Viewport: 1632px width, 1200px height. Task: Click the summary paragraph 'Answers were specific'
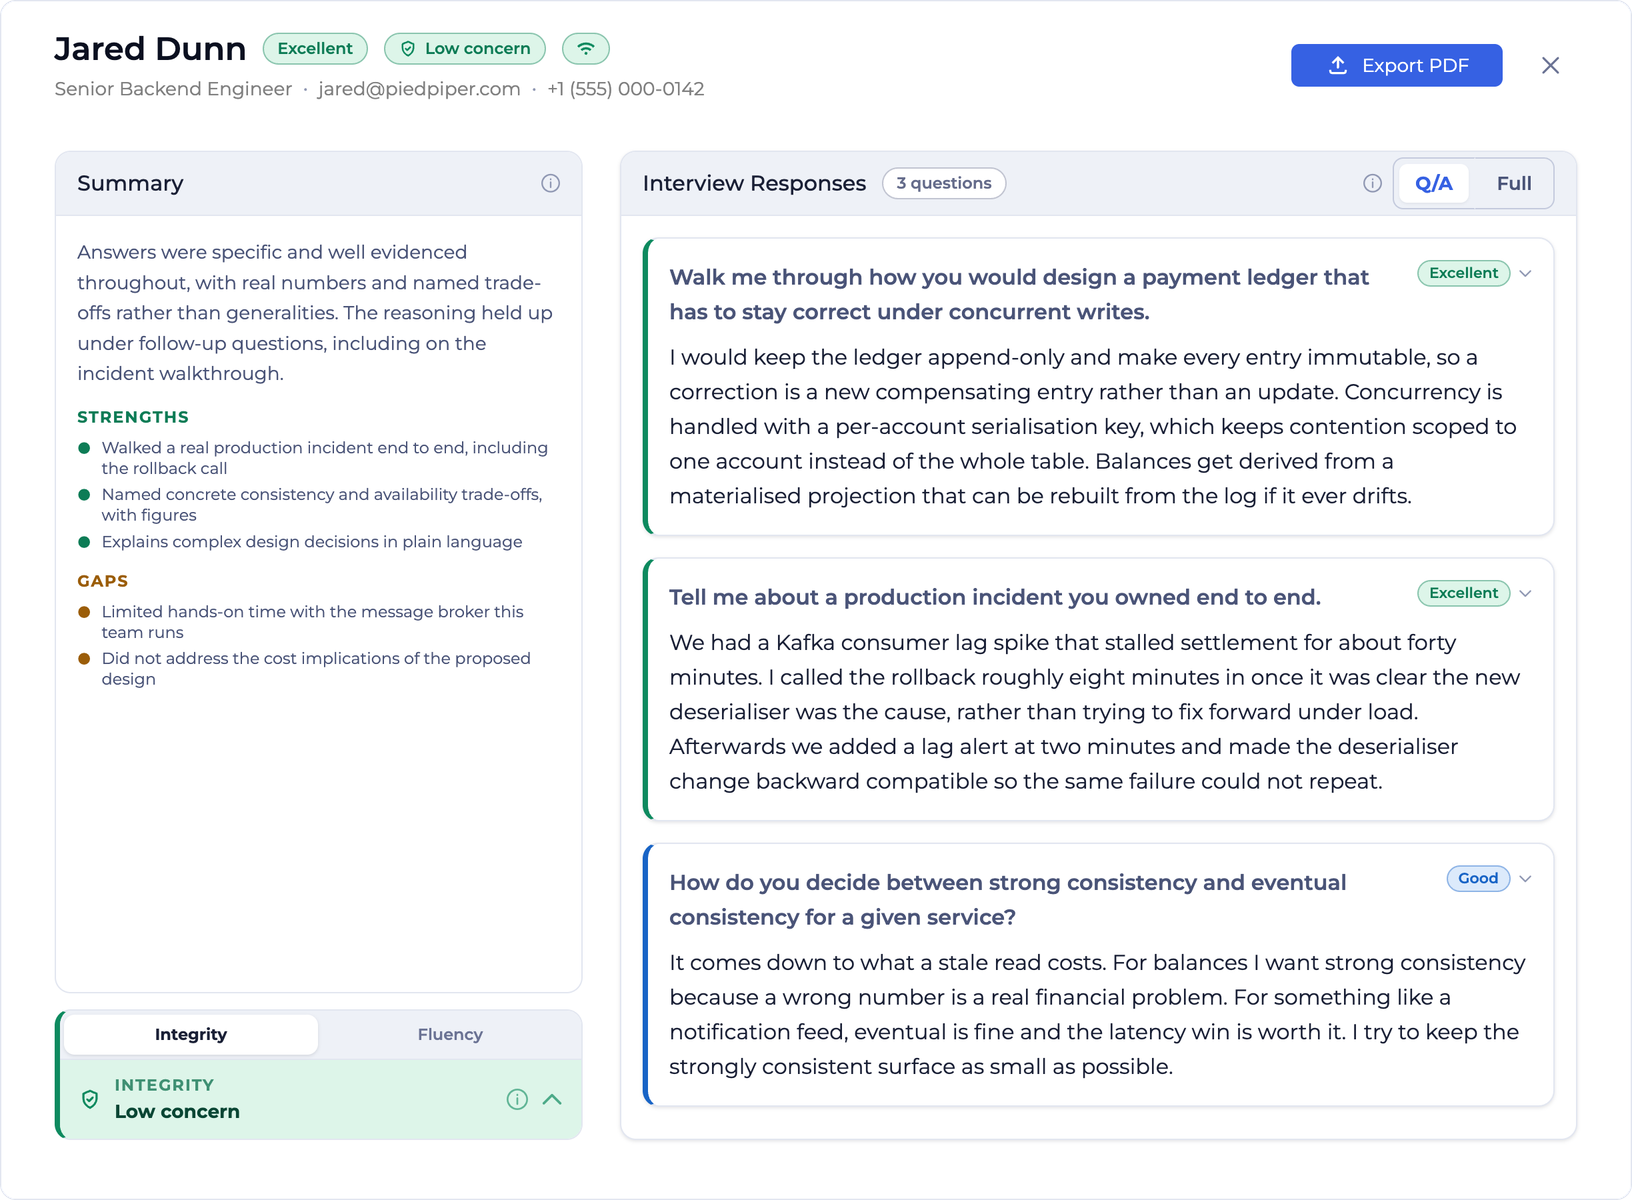click(x=315, y=313)
